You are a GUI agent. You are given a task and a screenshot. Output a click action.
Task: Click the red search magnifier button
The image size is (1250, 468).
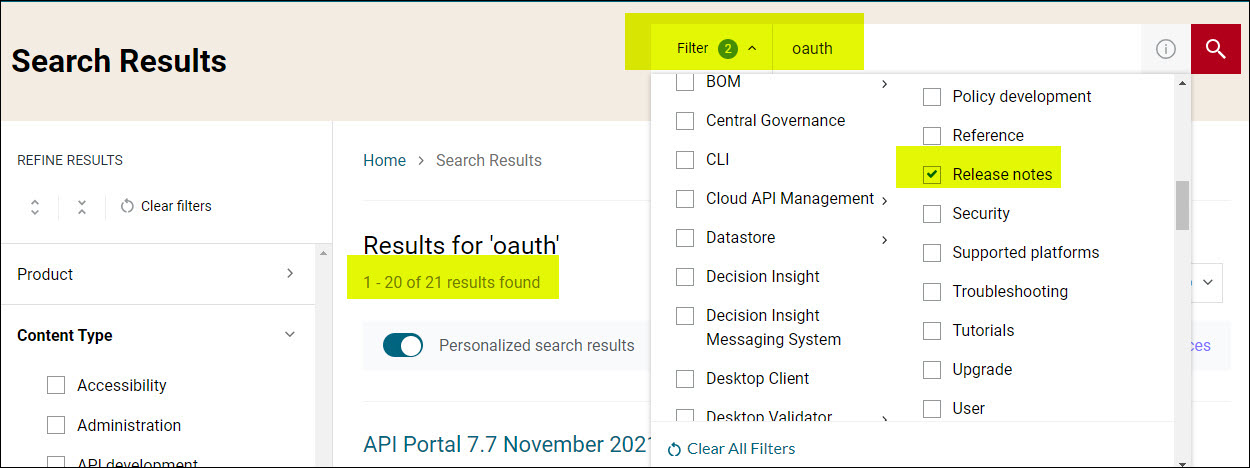(x=1215, y=48)
